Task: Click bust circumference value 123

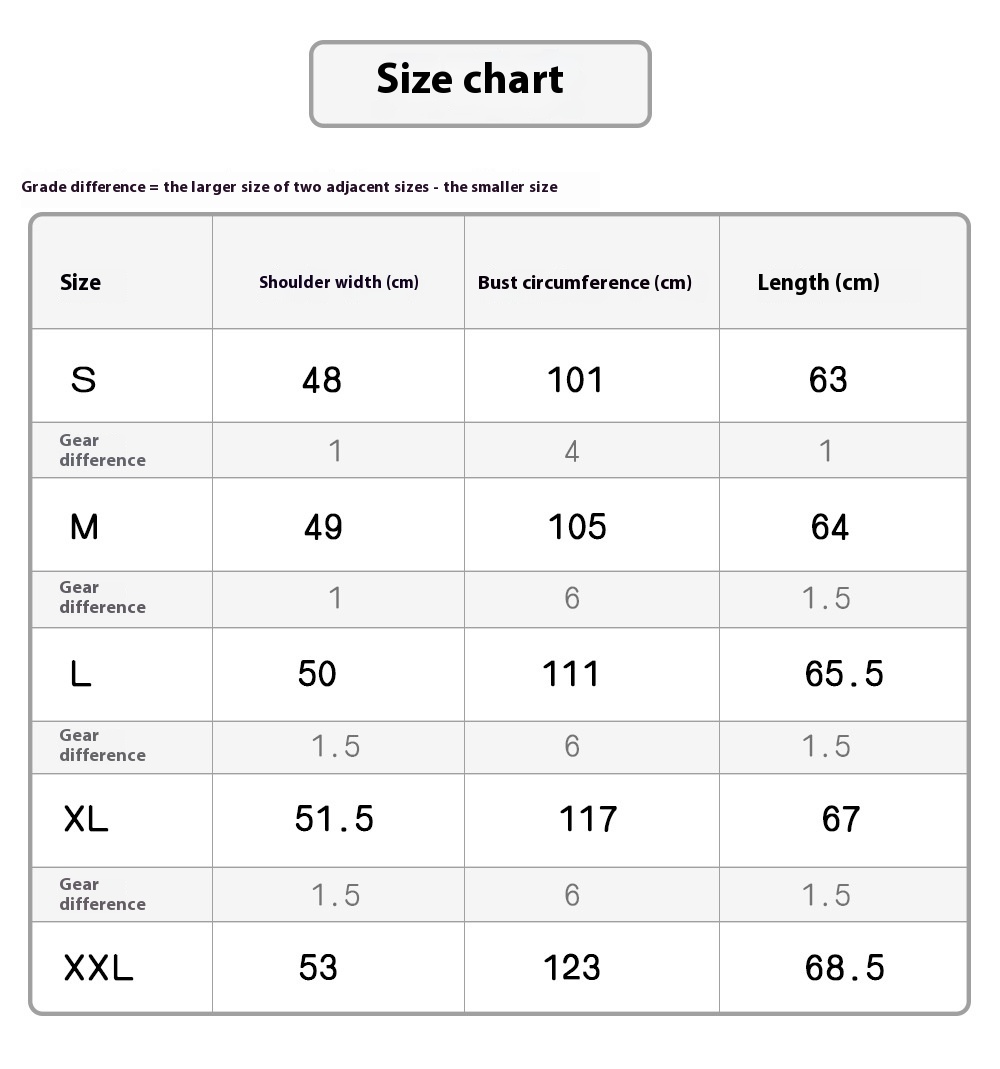Action: [572, 967]
